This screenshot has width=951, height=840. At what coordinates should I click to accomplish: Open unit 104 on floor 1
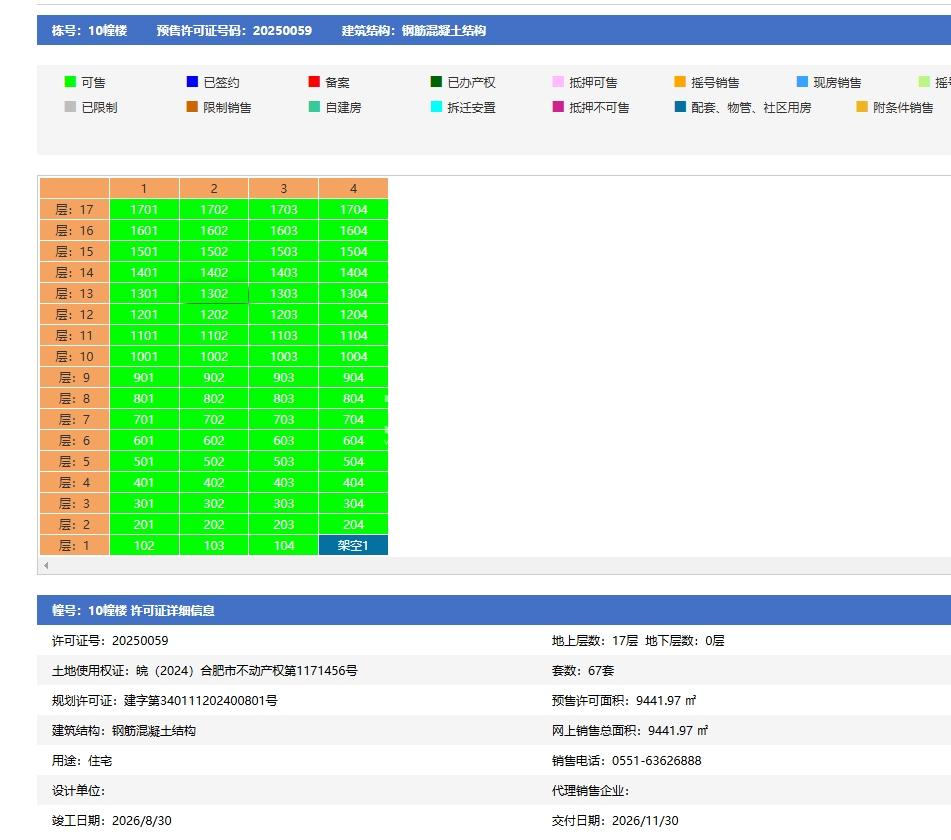pos(284,545)
